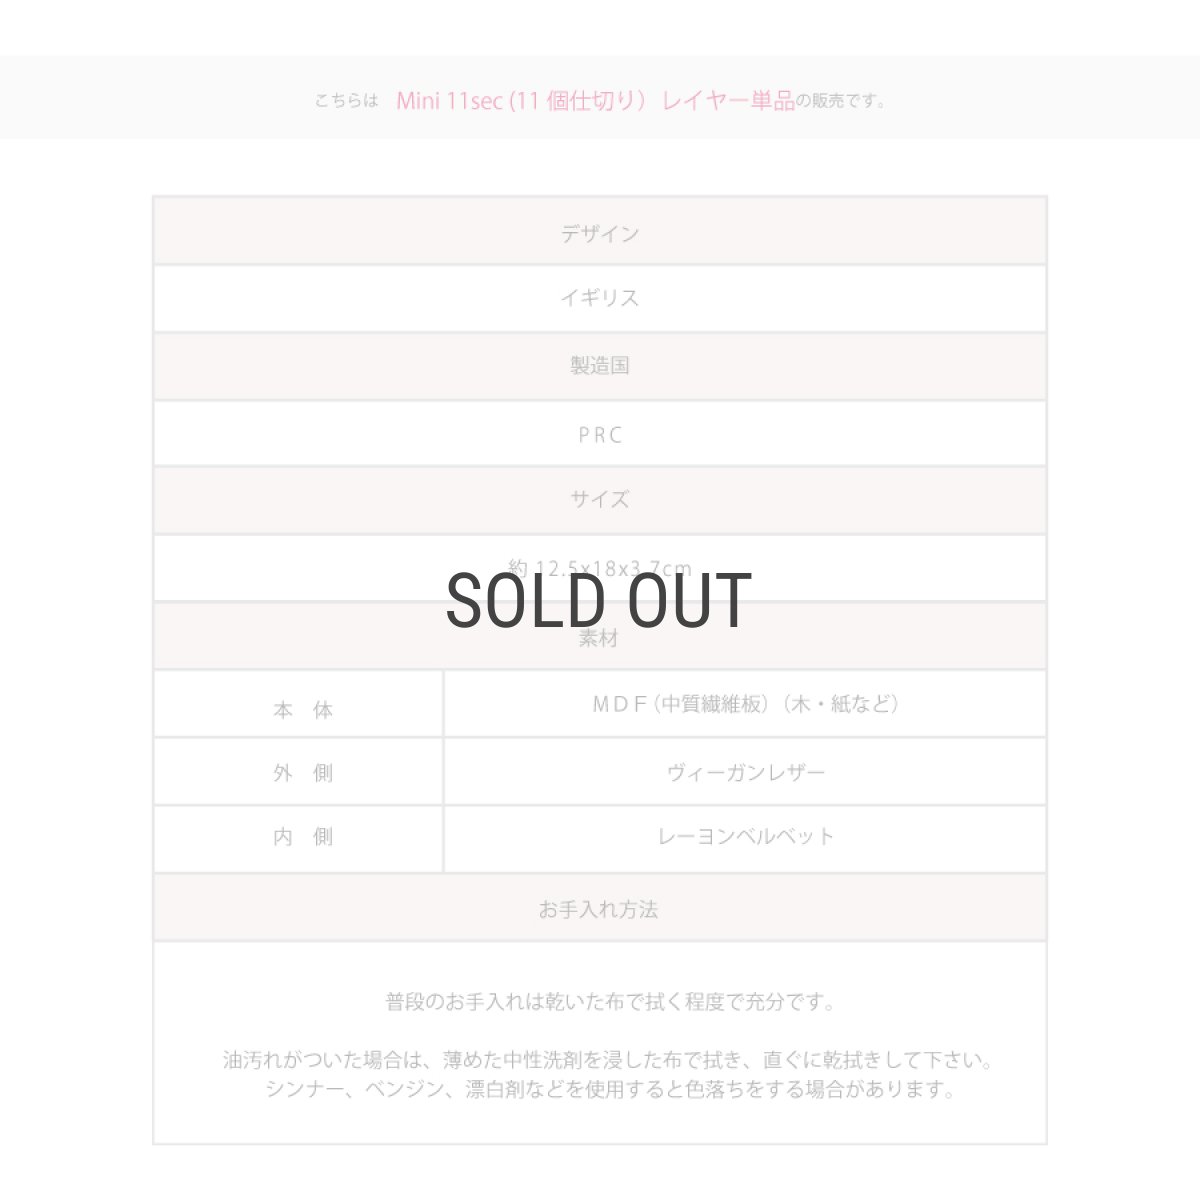Screen dimensions: 1200x1200
Task: Click the ヴィーガンレザー cell
Action: point(745,772)
